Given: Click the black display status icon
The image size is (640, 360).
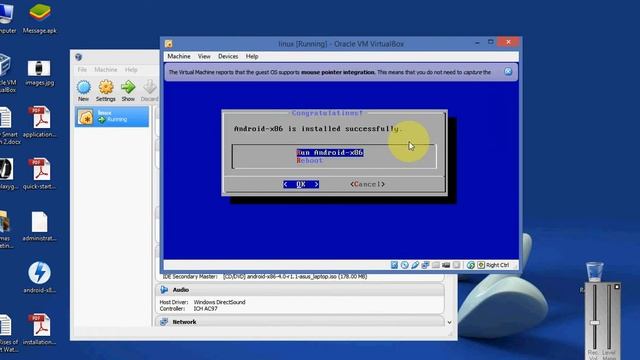Looking at the screenshot, I should coord(446,265).
